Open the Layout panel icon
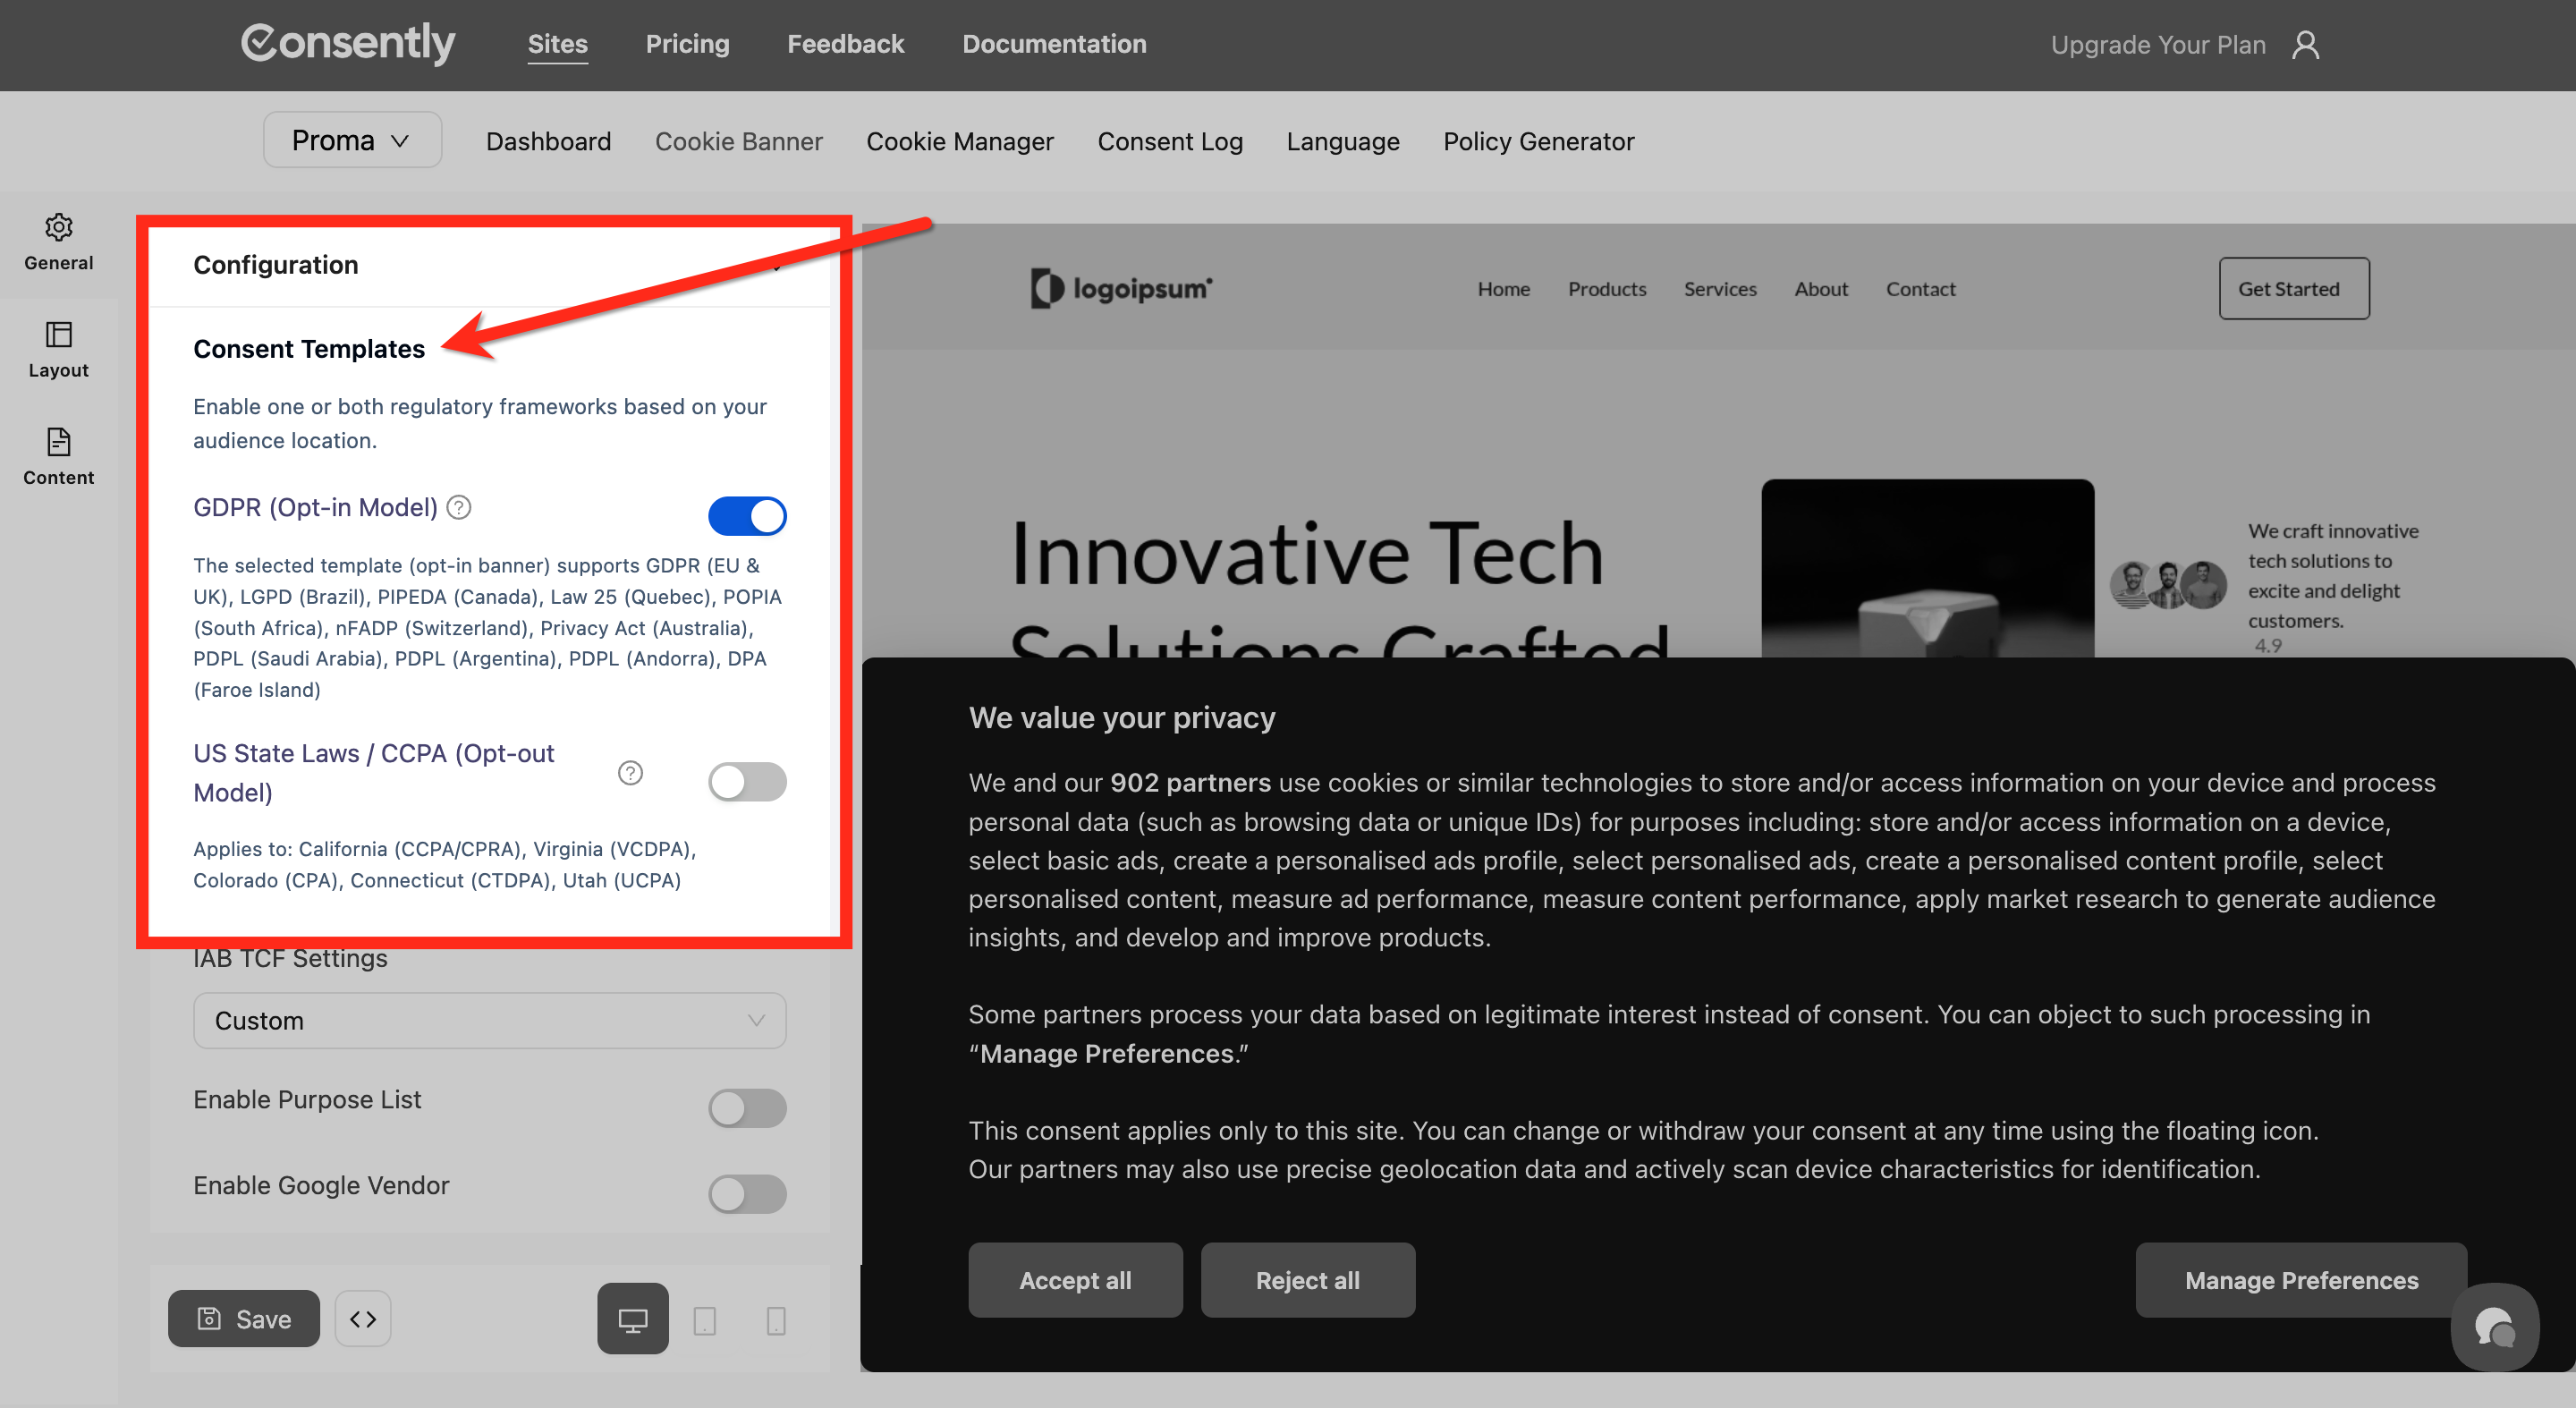Screen dimensions: 2576x1408 [x=58, y=335]
